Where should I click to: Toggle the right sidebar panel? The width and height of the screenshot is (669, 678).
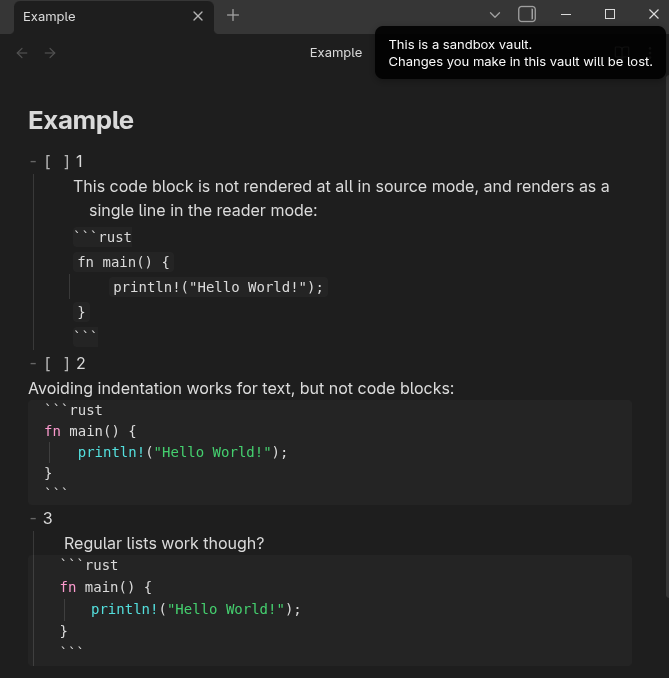pos(527,14)
